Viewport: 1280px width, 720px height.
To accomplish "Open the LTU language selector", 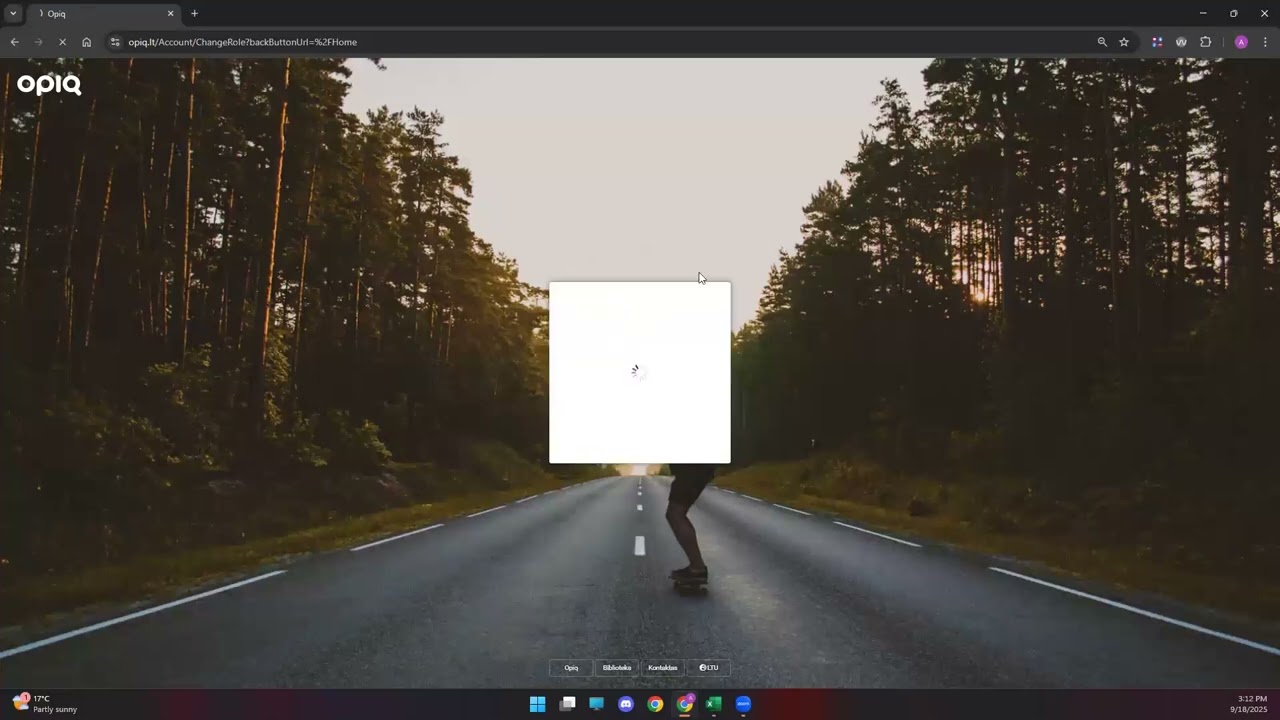I will (708, 668).
